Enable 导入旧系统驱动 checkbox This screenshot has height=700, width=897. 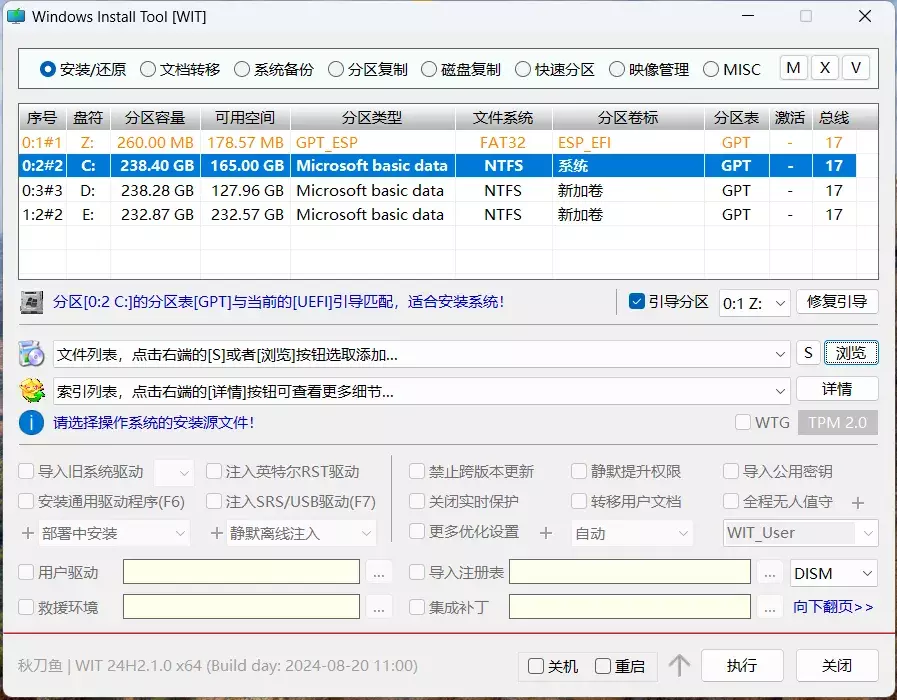pos(26,471)
